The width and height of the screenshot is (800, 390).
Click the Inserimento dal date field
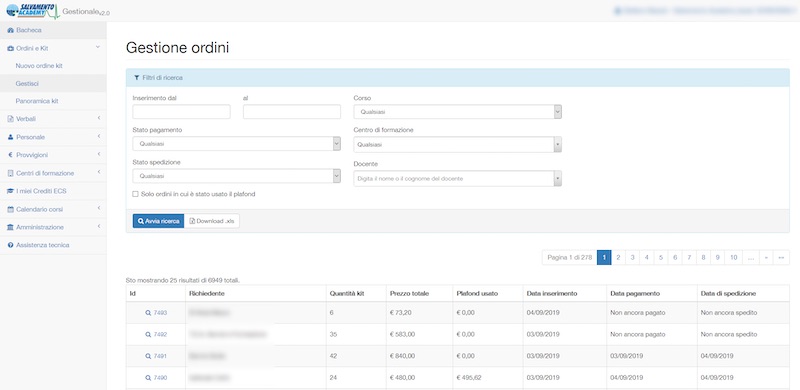click(x=182, y=112)
